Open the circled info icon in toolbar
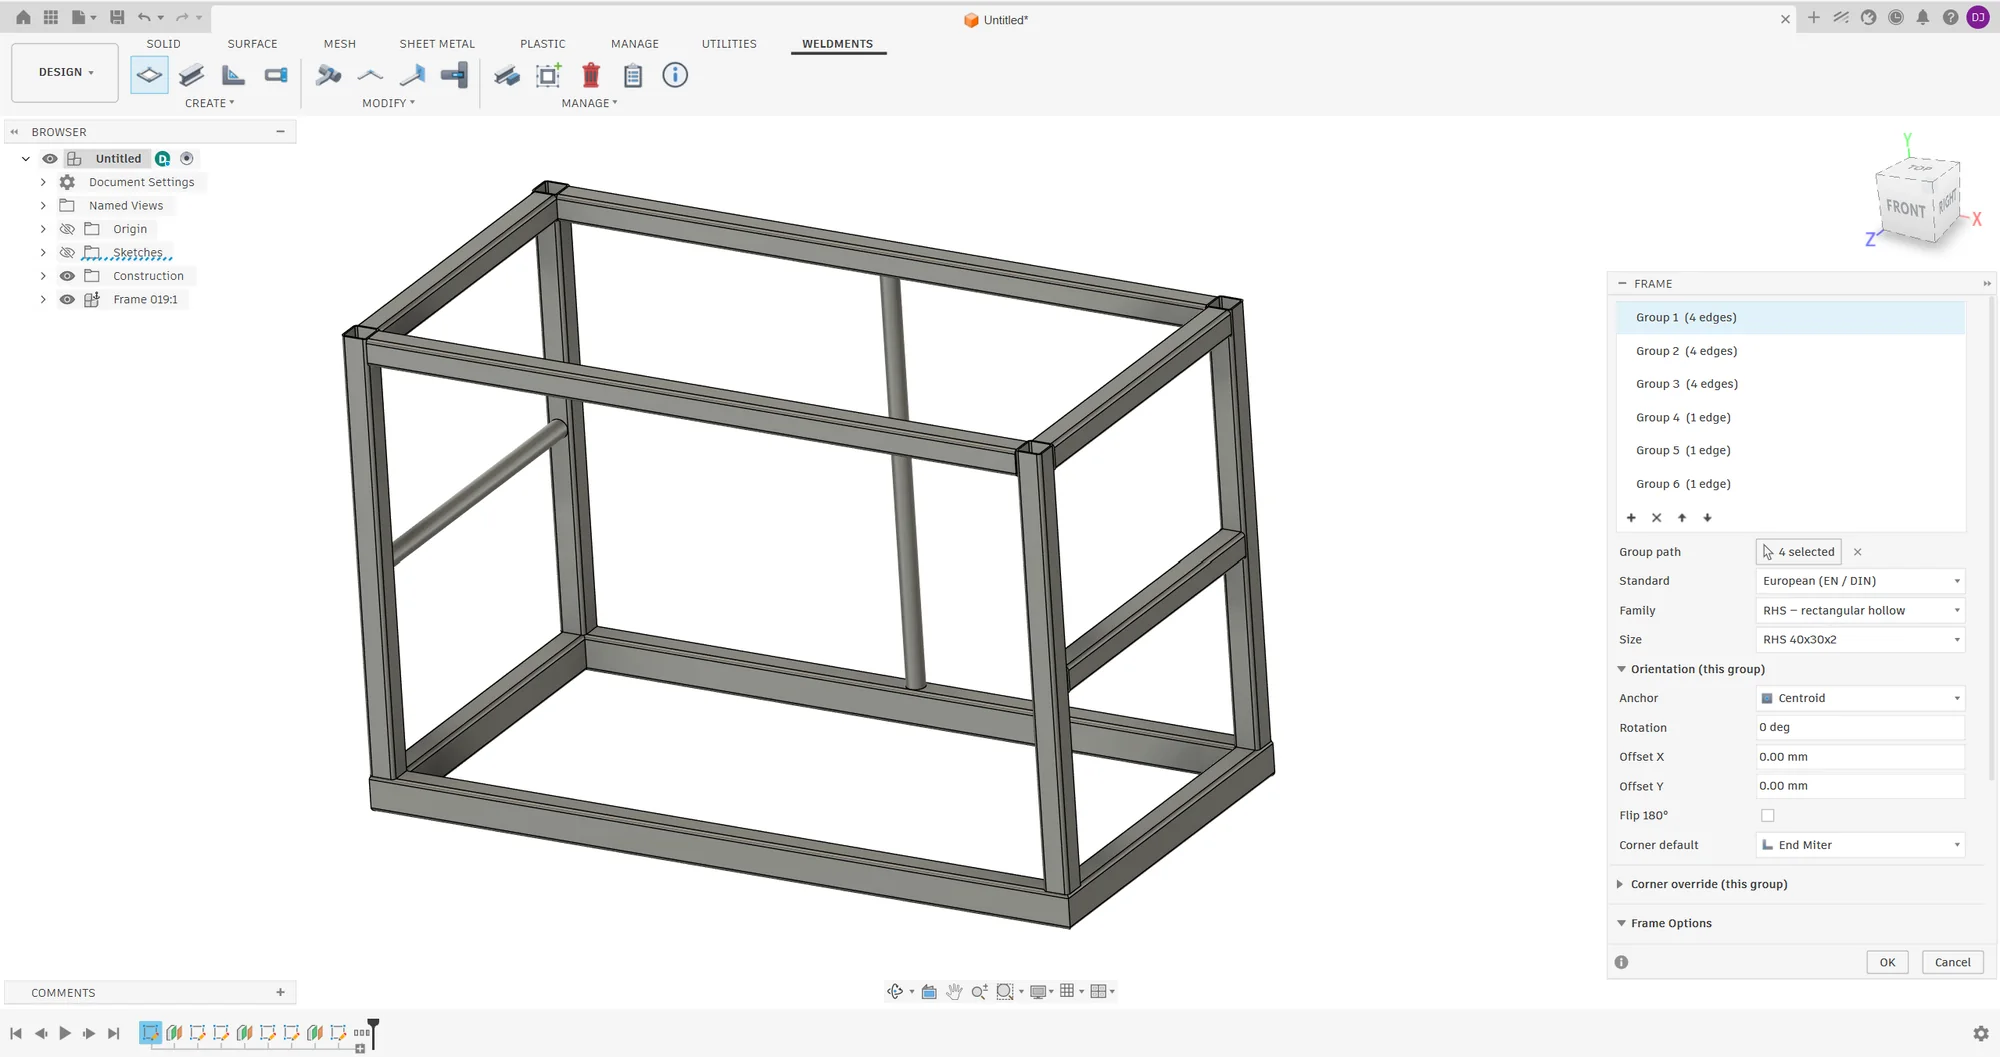This screenshot has width=2000, height=1057. coord(675,75)
